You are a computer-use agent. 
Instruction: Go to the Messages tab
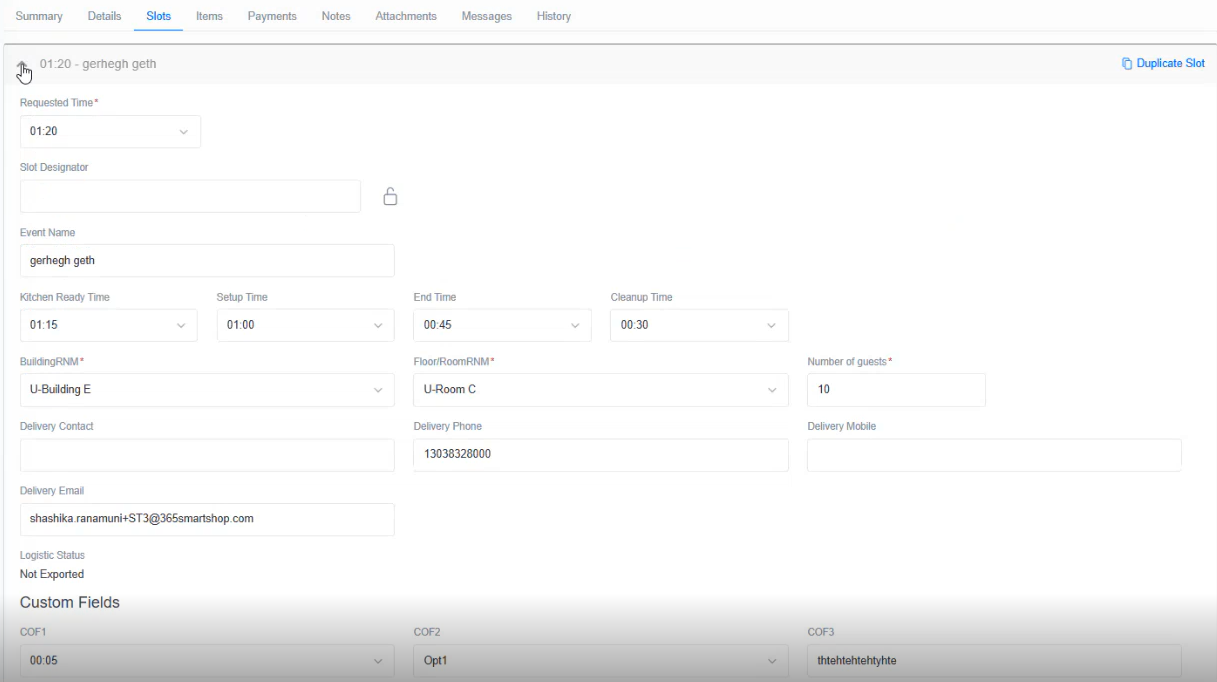click(486, 16)
